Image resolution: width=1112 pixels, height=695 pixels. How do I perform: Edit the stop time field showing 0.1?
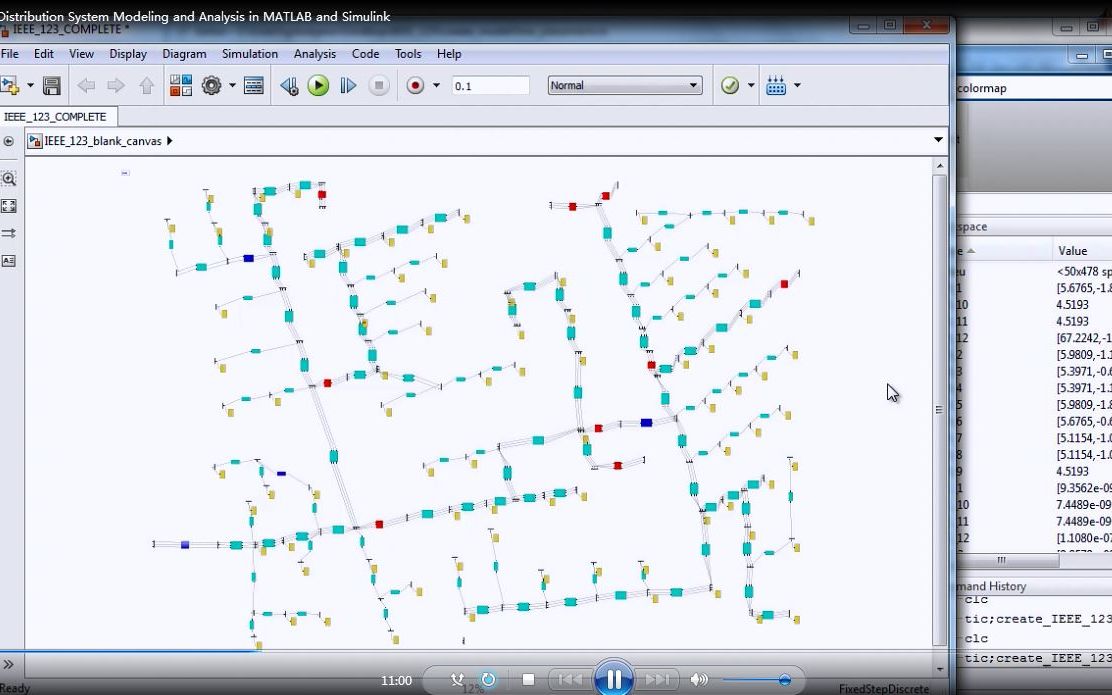(x=490, y=85)
